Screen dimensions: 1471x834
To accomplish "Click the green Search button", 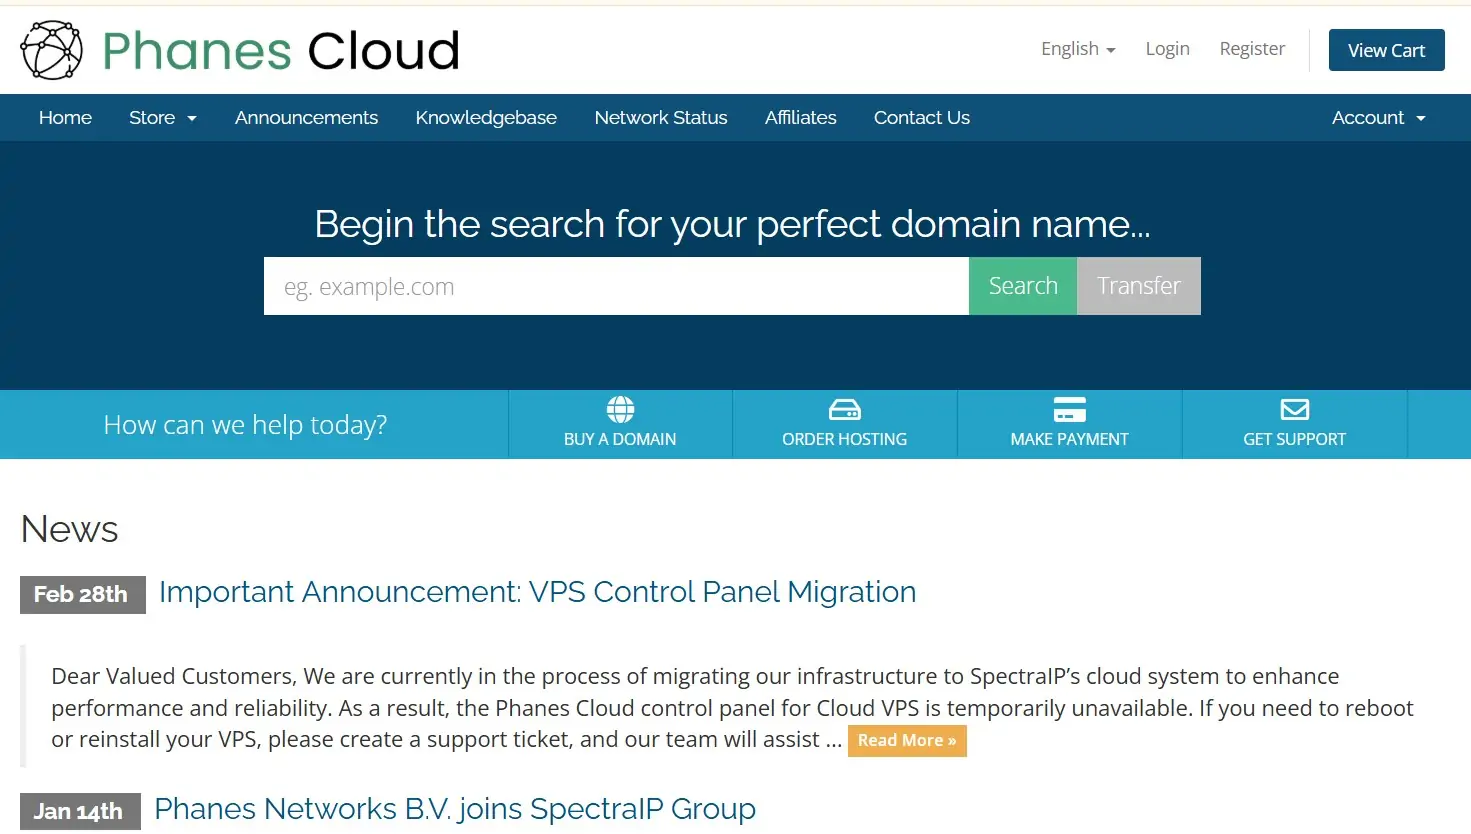I will coord(1023,286).
